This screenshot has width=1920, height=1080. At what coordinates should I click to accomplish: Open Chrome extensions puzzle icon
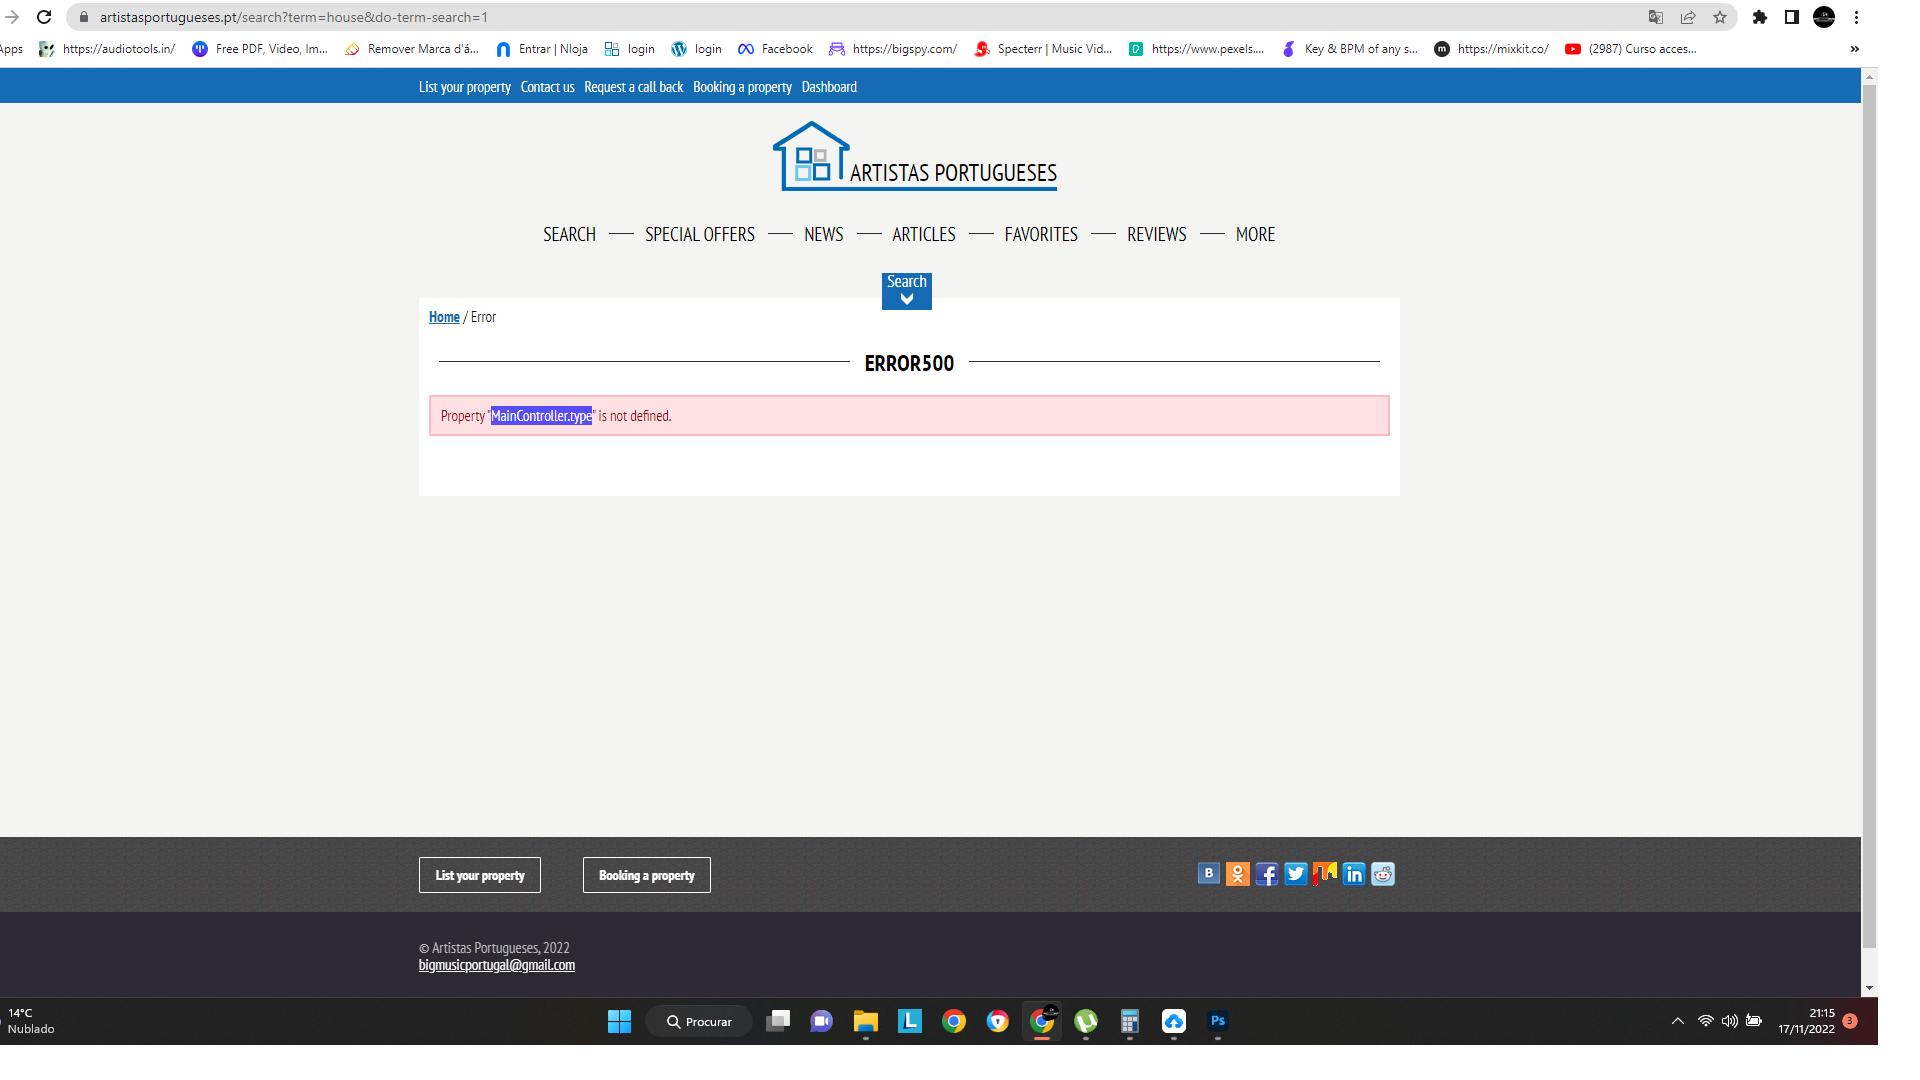tap(1759, 17)
